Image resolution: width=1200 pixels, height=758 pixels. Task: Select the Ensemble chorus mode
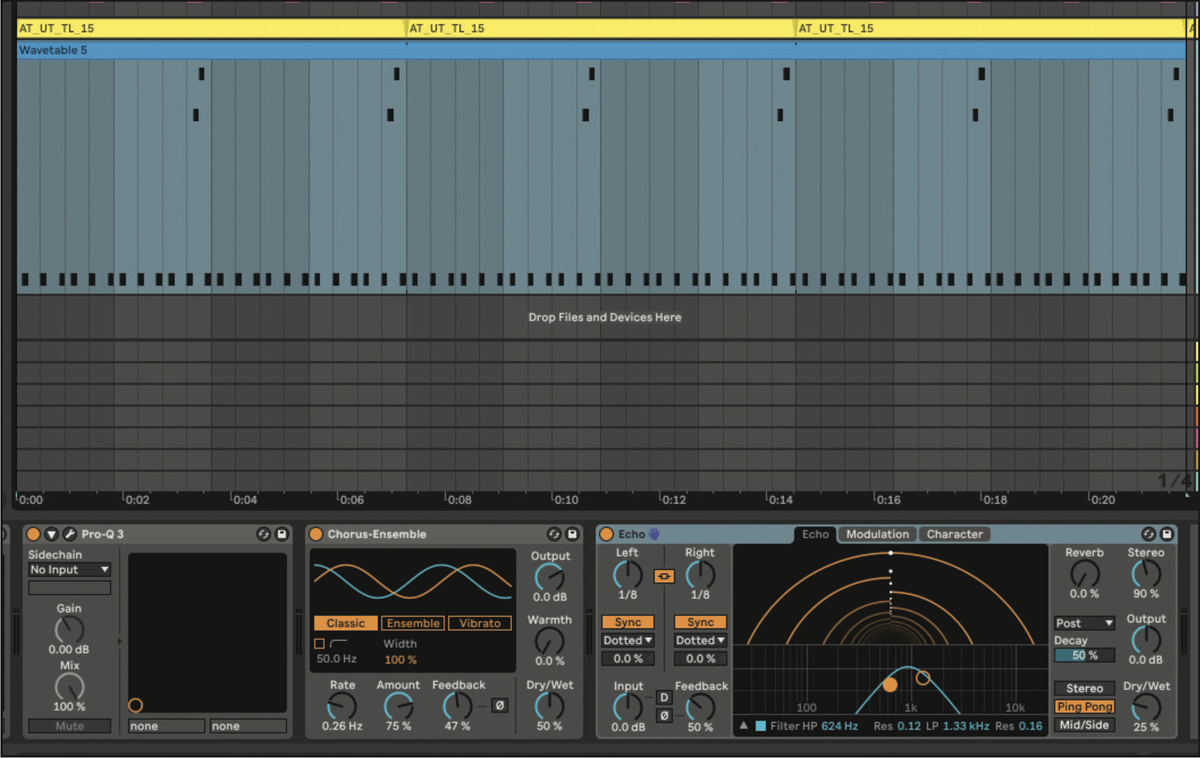413,623
